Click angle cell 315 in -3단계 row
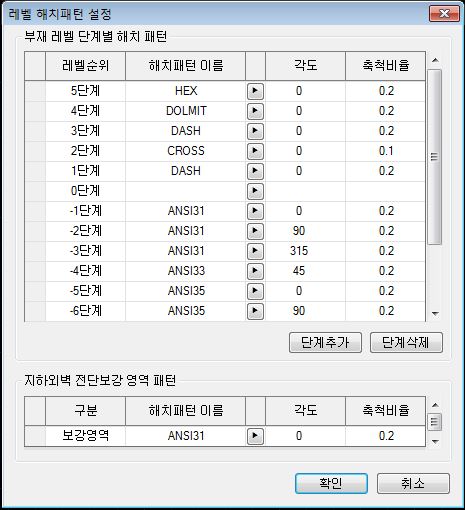Image resolution: width=465 pixels, height=510 pixels. click(x=305, y=251)
